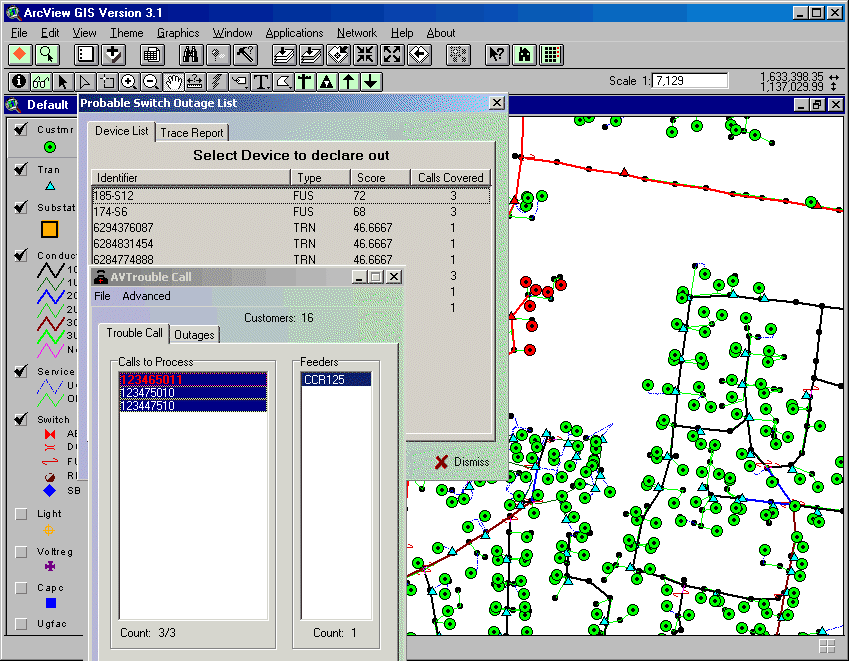Open the Applications menu
This screenshot has width=849, height=661.
coord(294,33)
